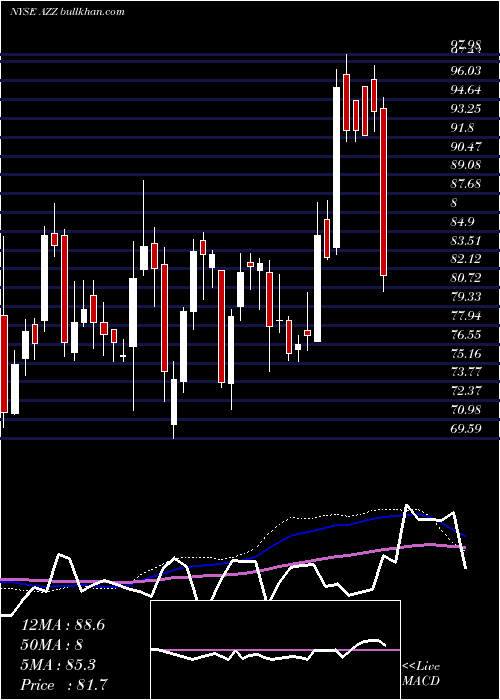
Task: Click the 69.59 price axis label
Action: [466, 429]
